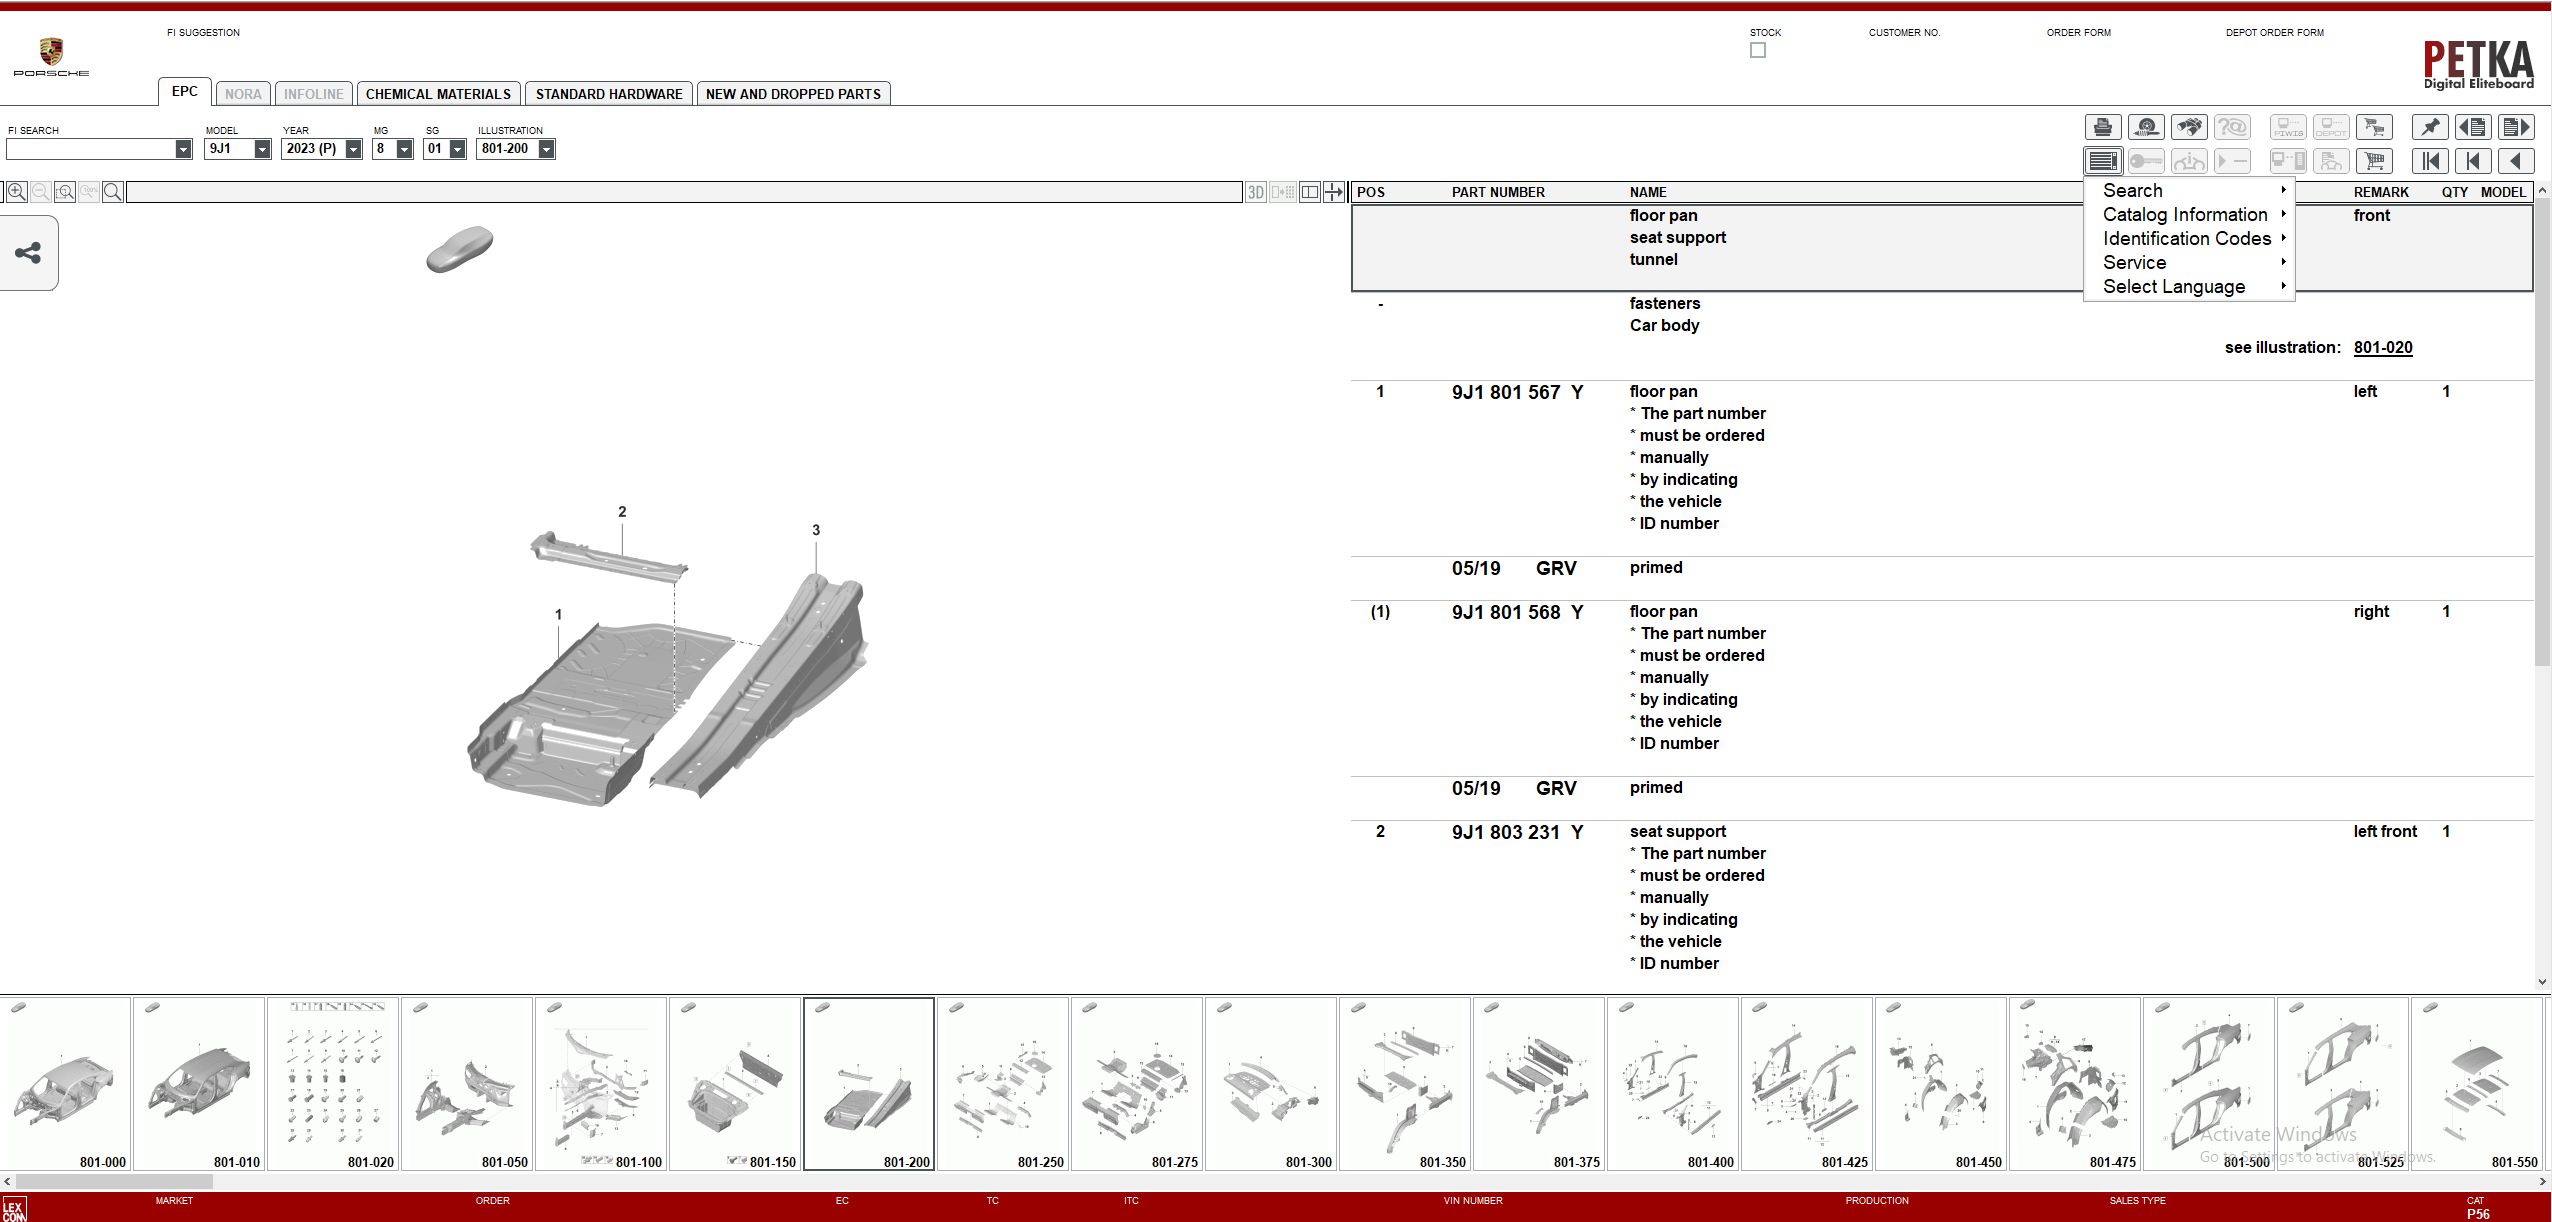This screenshot has width=2552, height=1222.
Task: Switch to the NORA tab
Action: pyautogui.click(x=243, y=94)
